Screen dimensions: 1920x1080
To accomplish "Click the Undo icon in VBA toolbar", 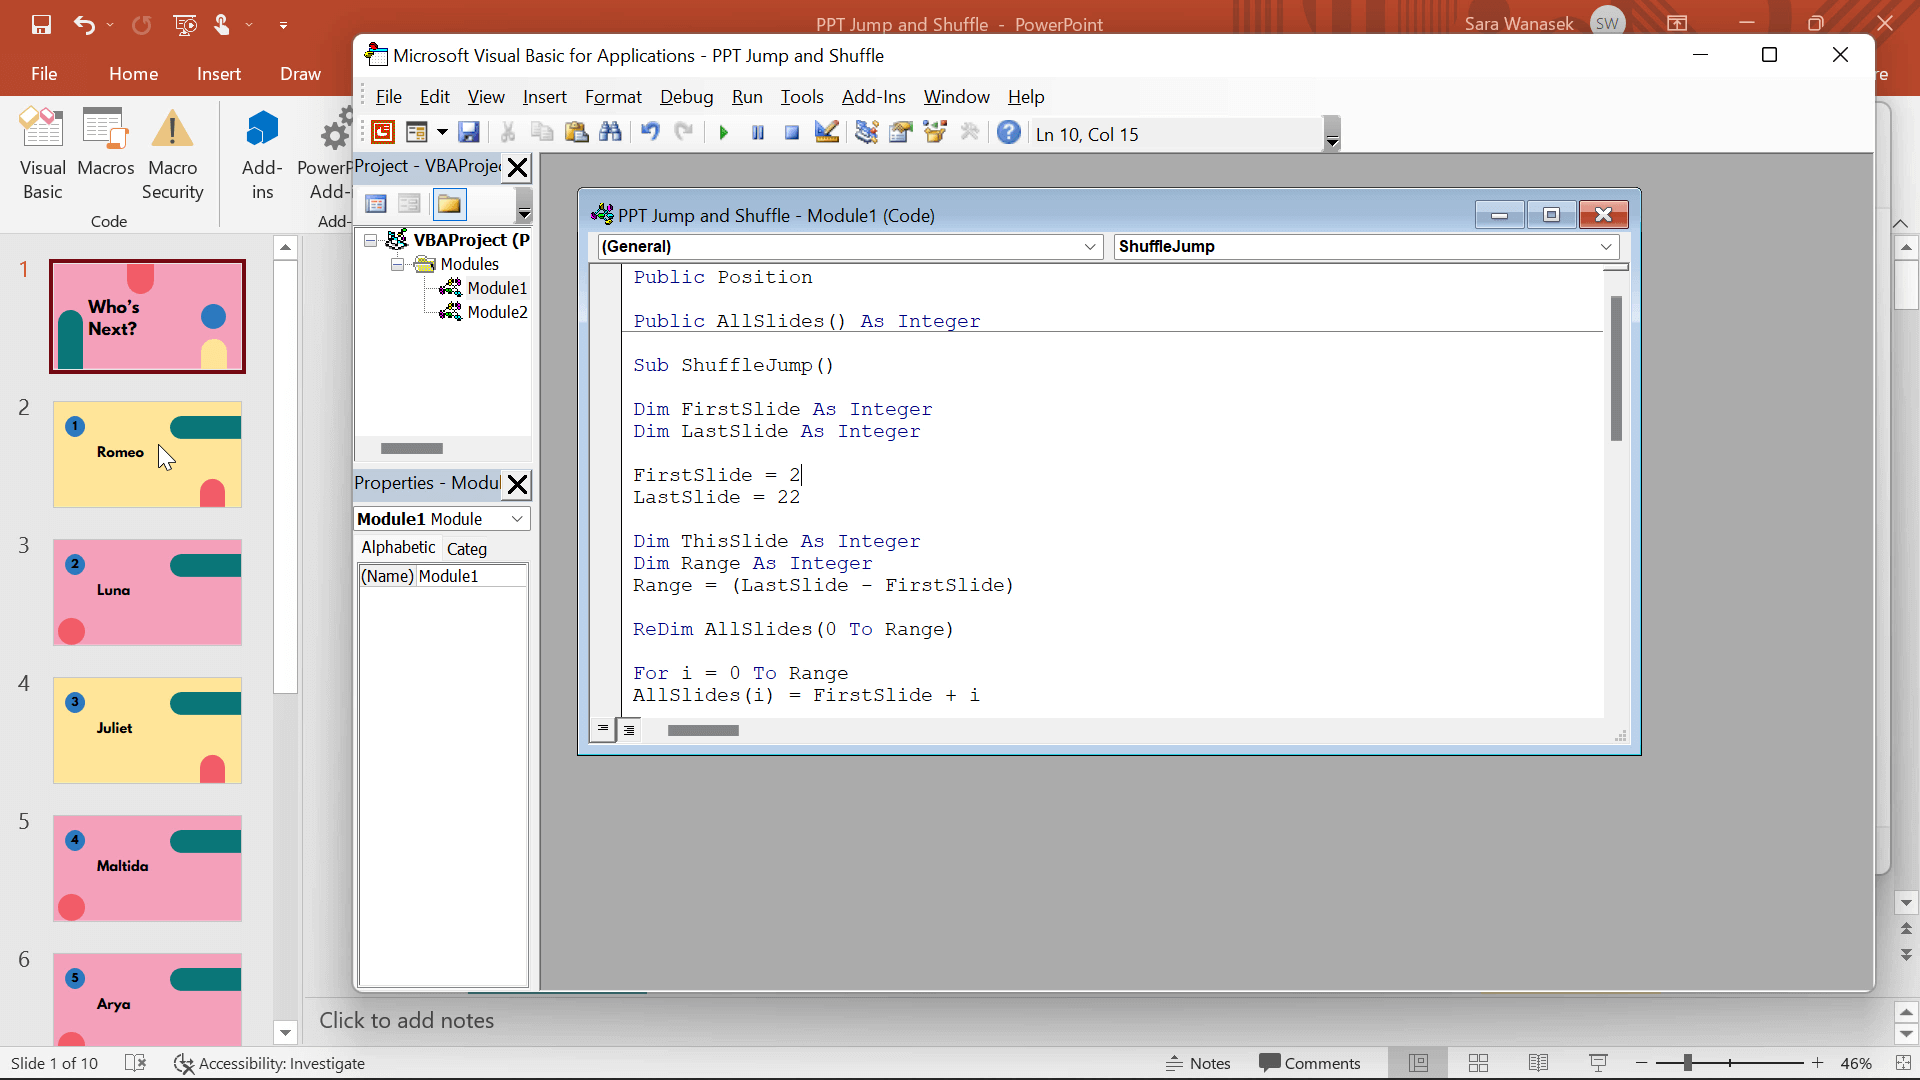I will [650, 133].
